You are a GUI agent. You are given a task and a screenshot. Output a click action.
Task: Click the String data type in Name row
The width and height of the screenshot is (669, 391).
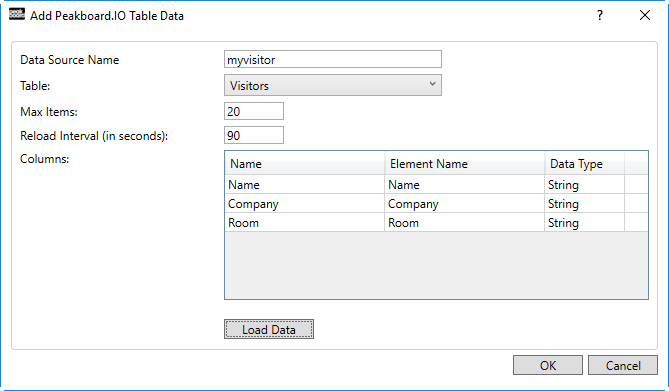pos(585,185)
